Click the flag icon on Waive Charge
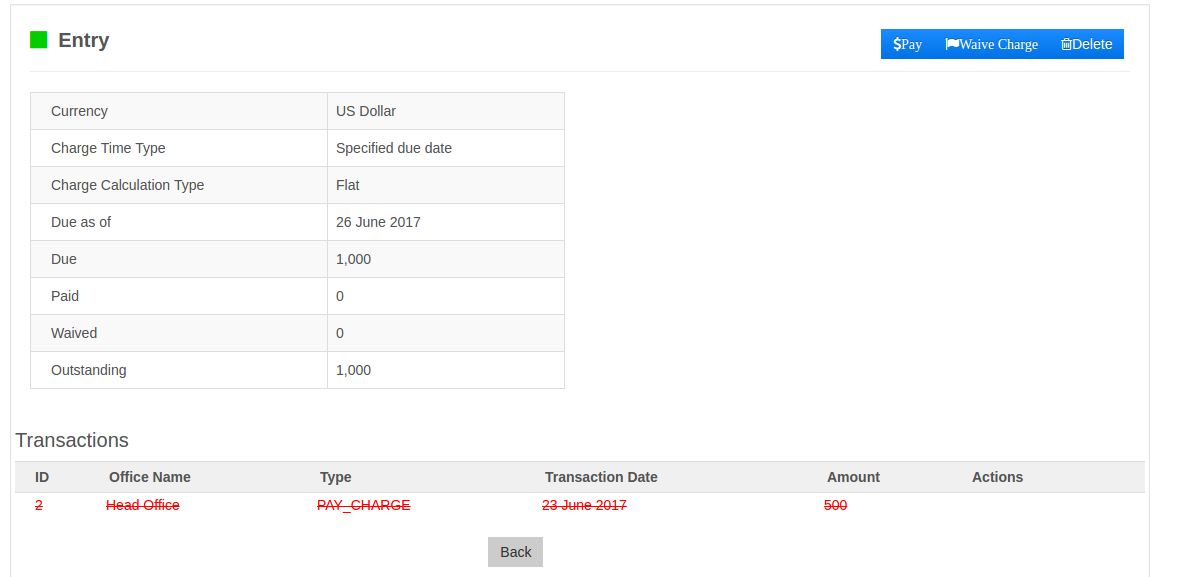This screenshot has height=577, width=1184. click(x=951, y=44)
